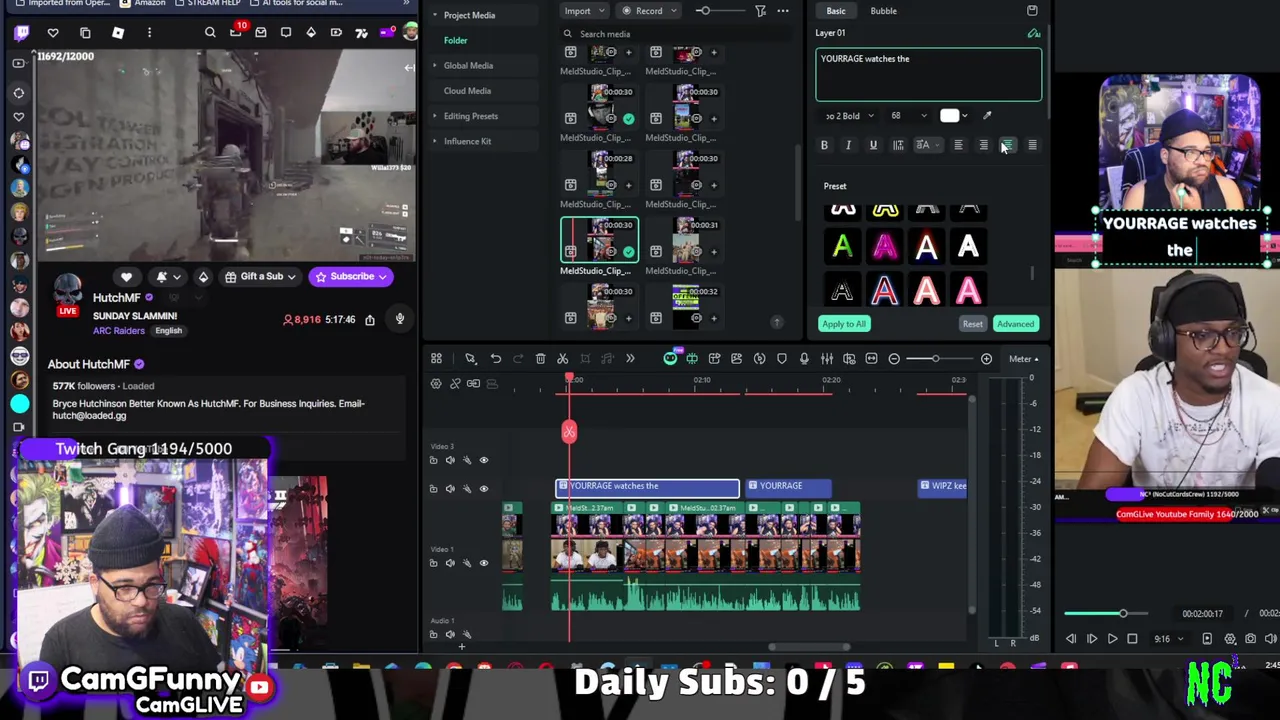
Task: Take a snapshot with the camera icon
Action: pos(1250,639)
